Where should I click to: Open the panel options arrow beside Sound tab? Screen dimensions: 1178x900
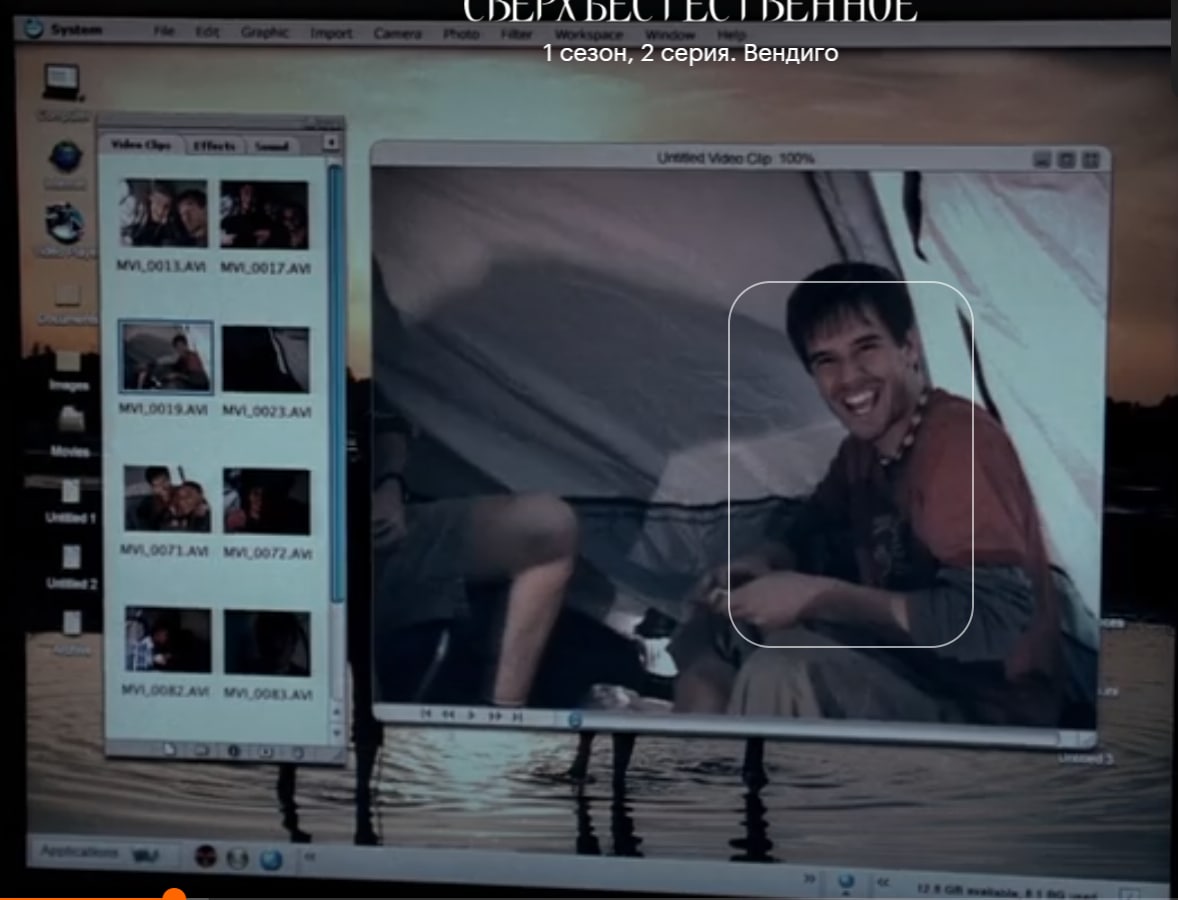(x=331, y=142)
